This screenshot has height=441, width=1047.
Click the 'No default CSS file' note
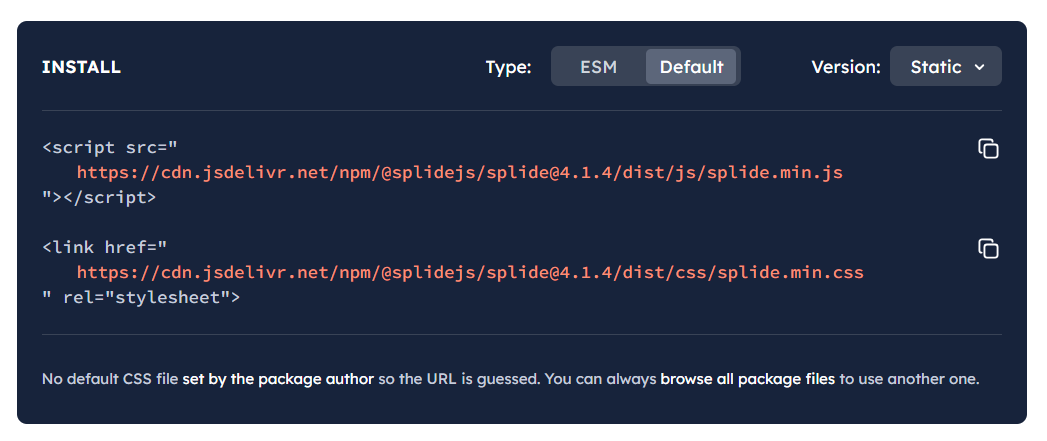(110, 380)
